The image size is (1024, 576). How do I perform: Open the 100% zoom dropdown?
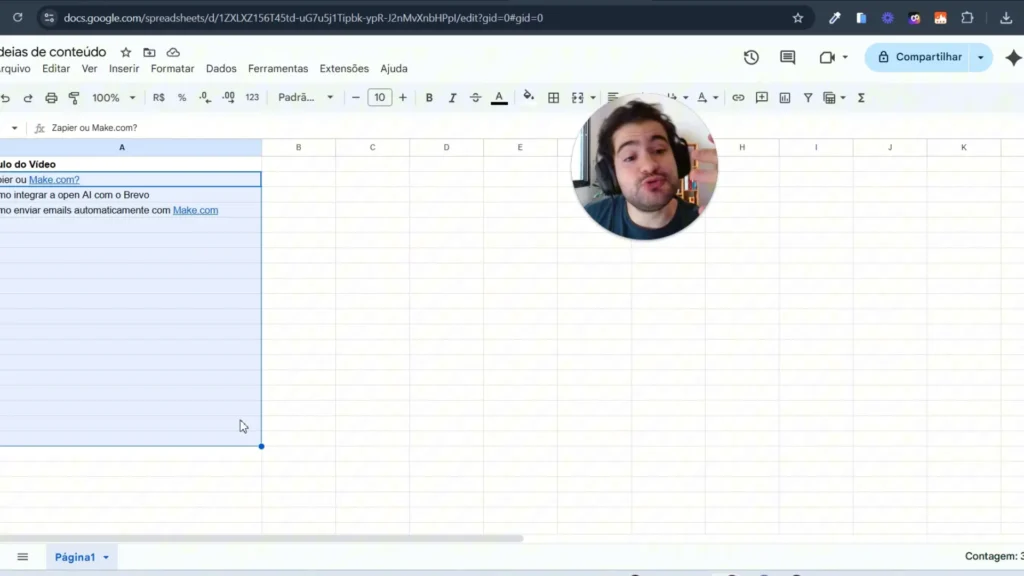coord(113,98)
